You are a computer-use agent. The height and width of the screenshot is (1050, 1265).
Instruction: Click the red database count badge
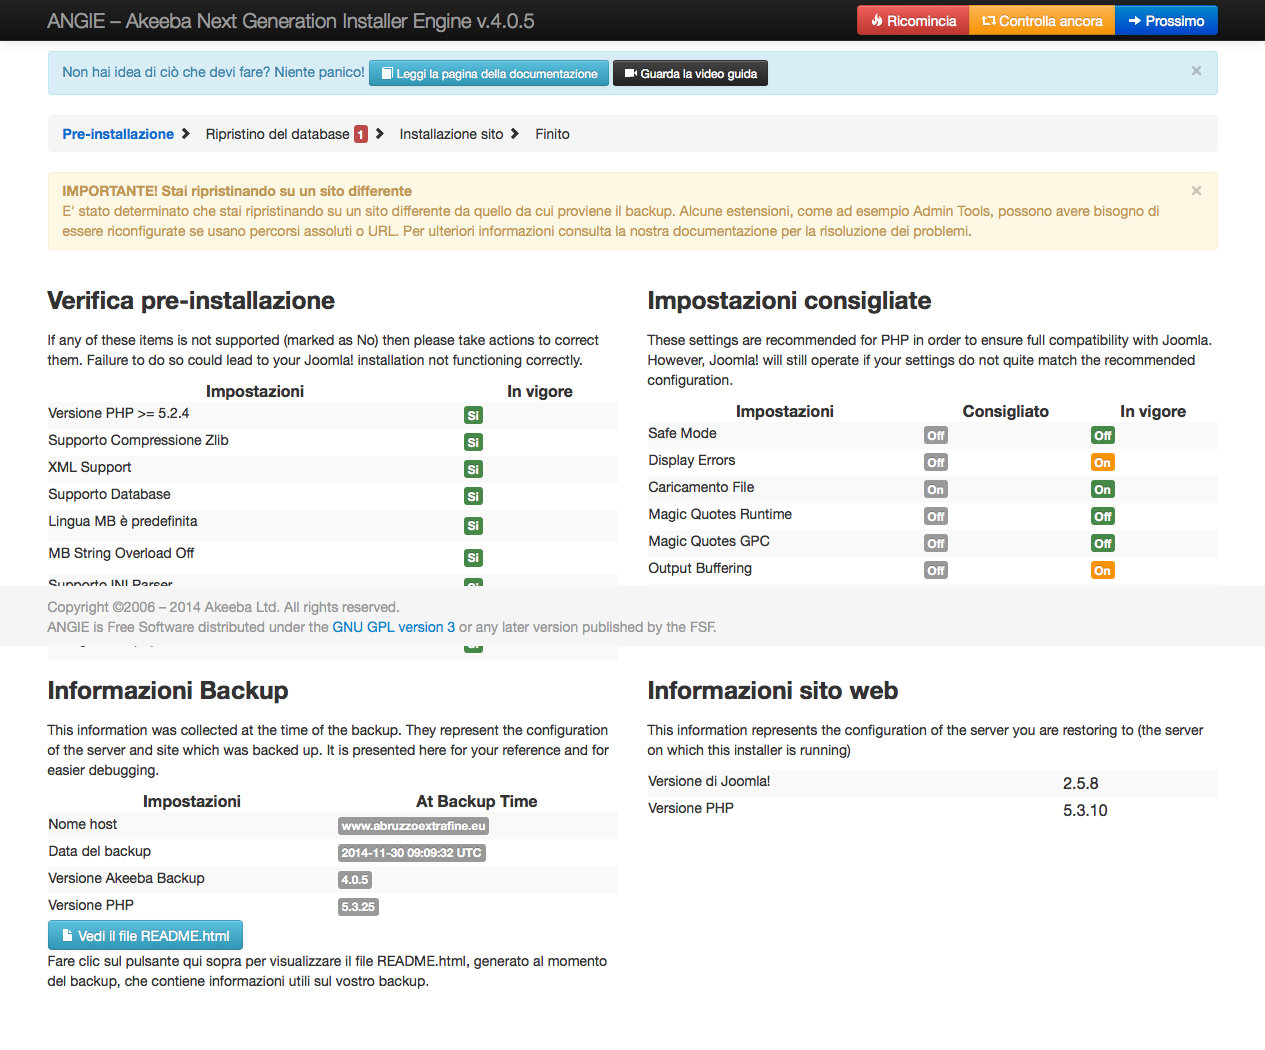361,134
